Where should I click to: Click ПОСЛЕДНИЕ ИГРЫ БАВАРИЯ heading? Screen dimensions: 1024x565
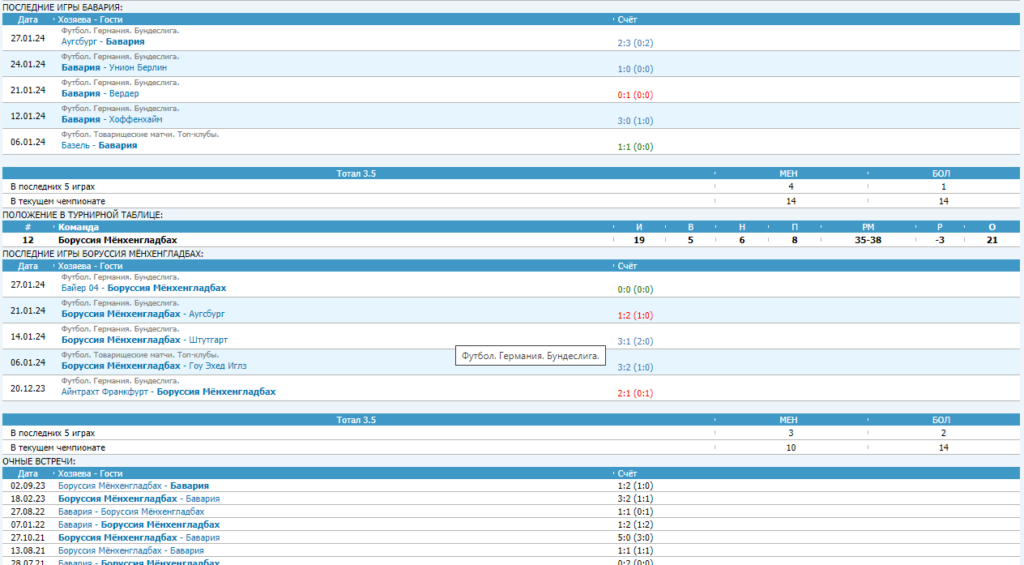pos(62,7)
